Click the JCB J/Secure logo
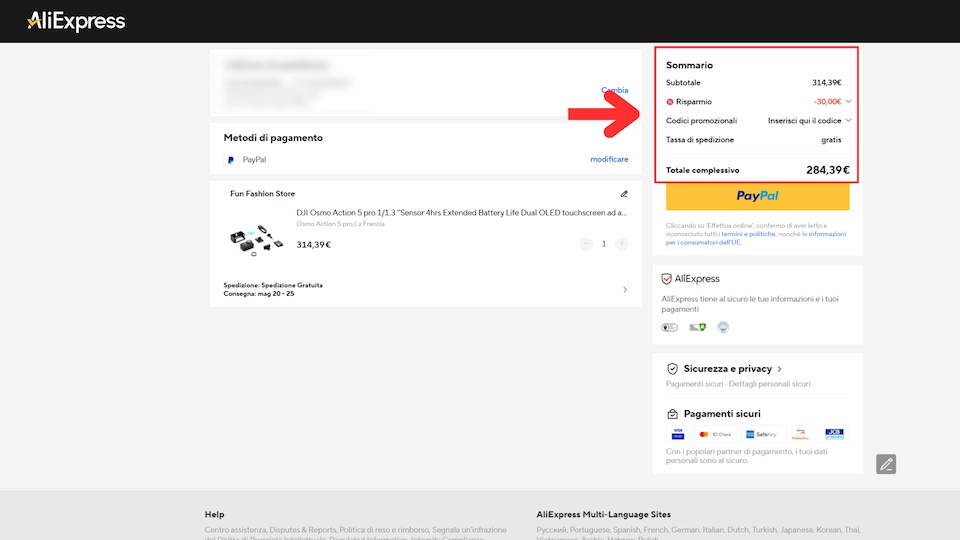 pyautogui.click(x=834, y=434)
